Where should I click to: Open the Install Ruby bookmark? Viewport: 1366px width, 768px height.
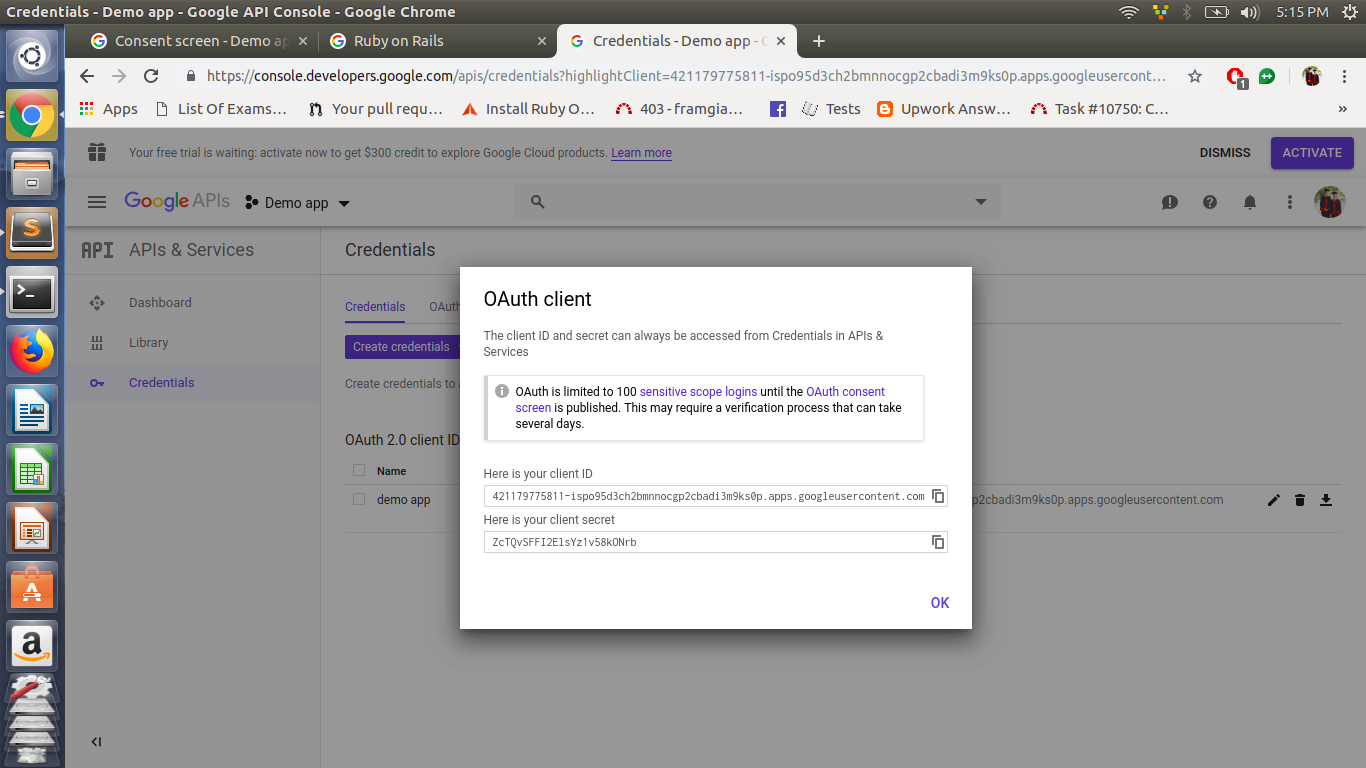(528, 109)
